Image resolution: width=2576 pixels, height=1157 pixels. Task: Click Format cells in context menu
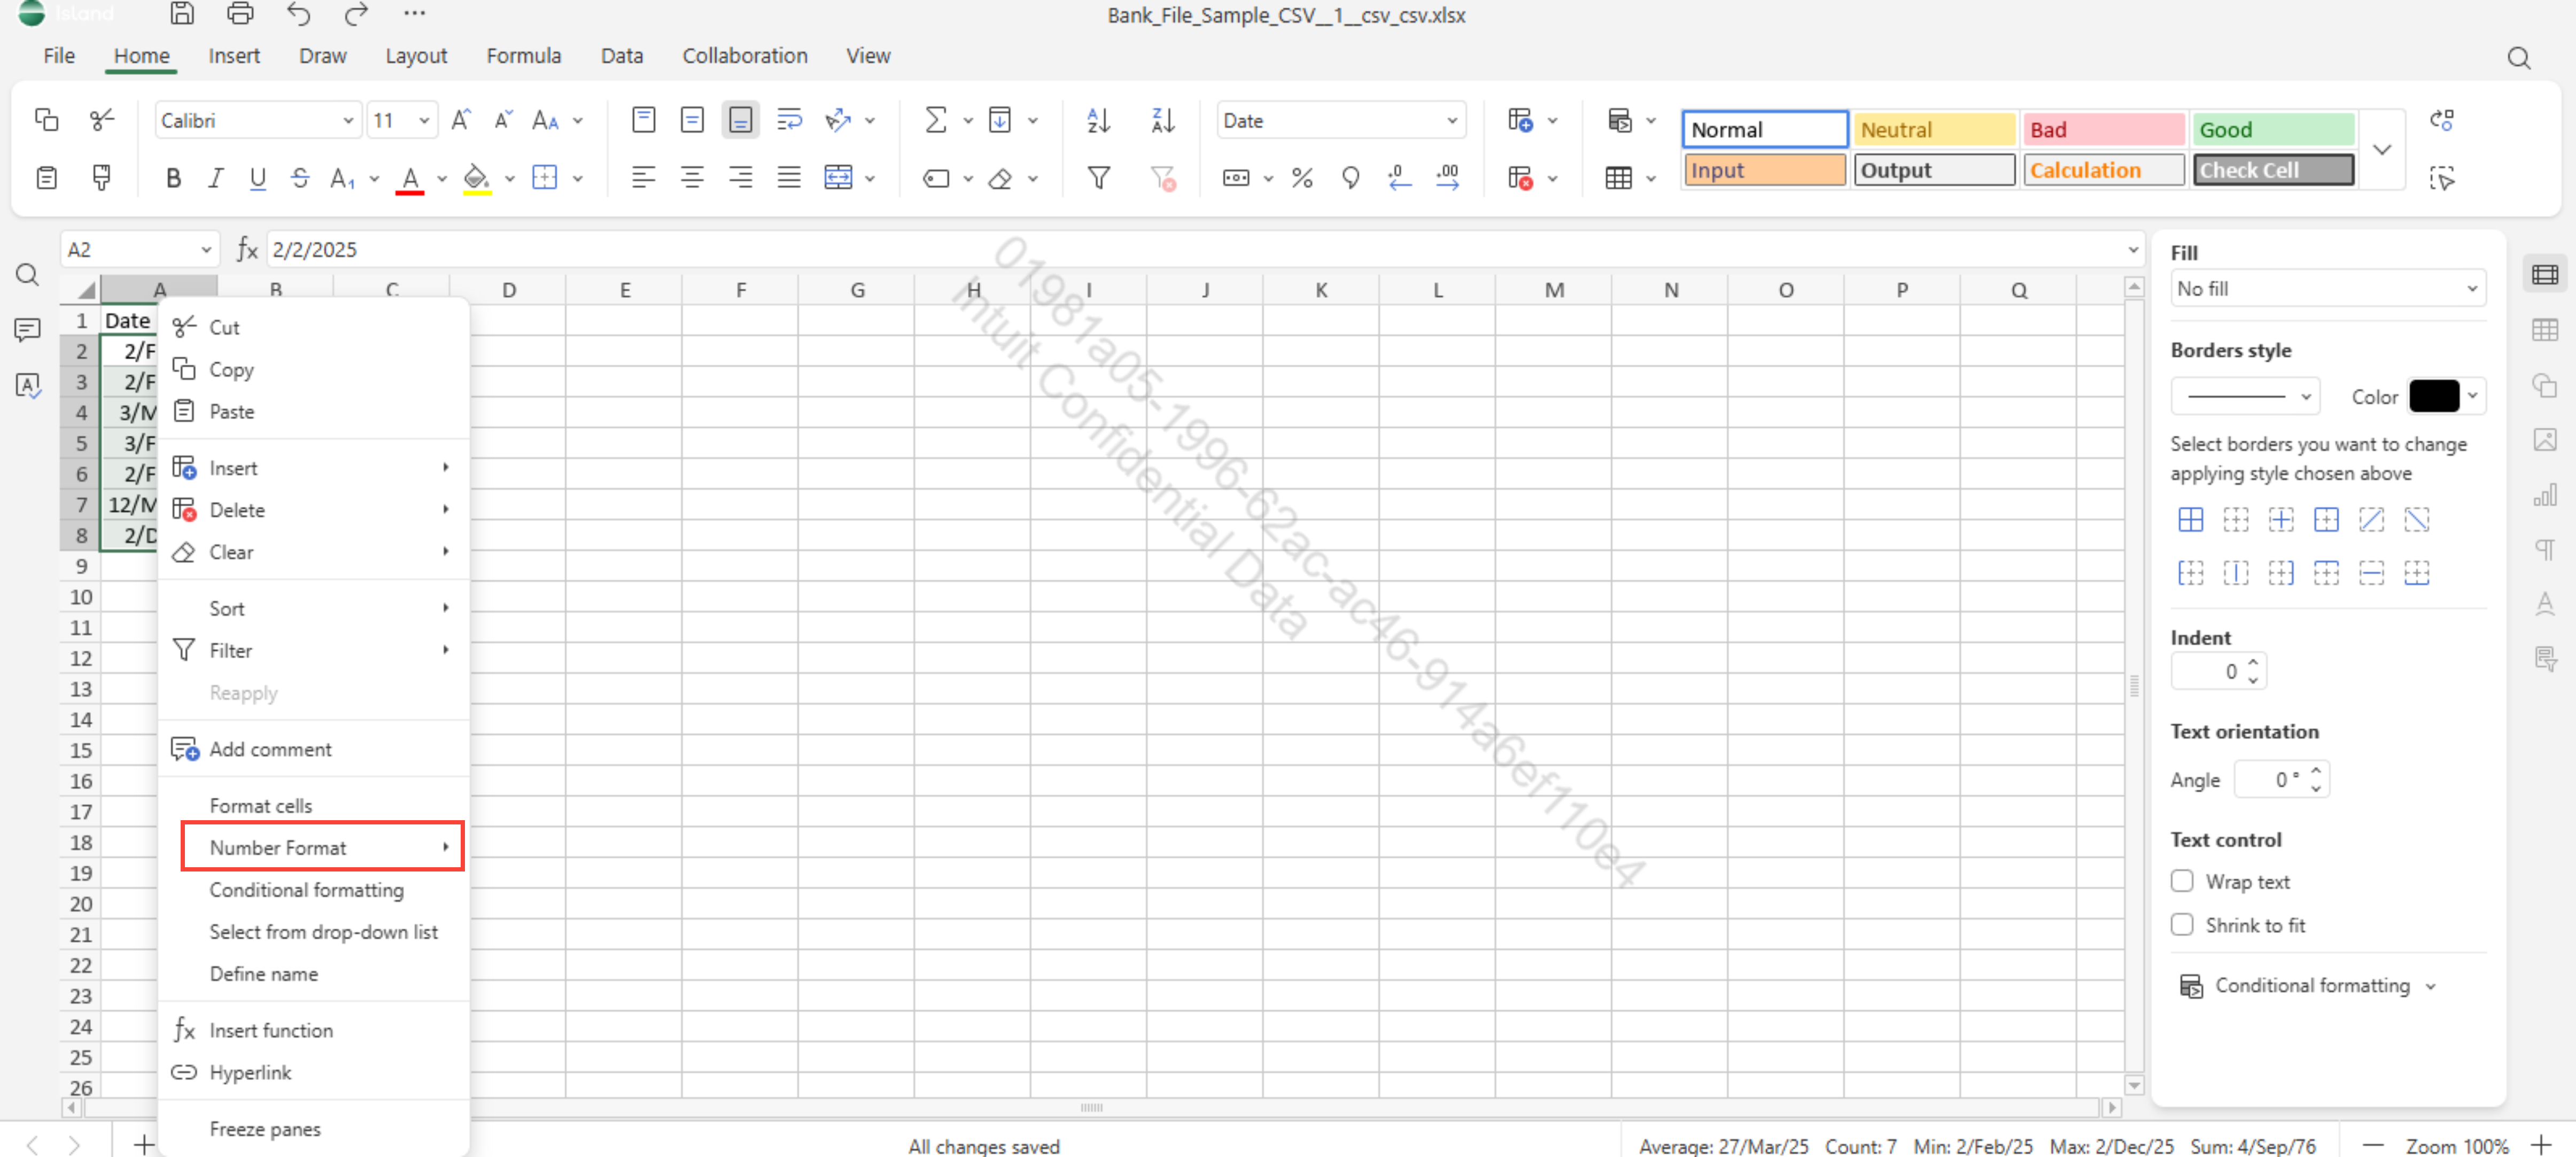point(260,805)
